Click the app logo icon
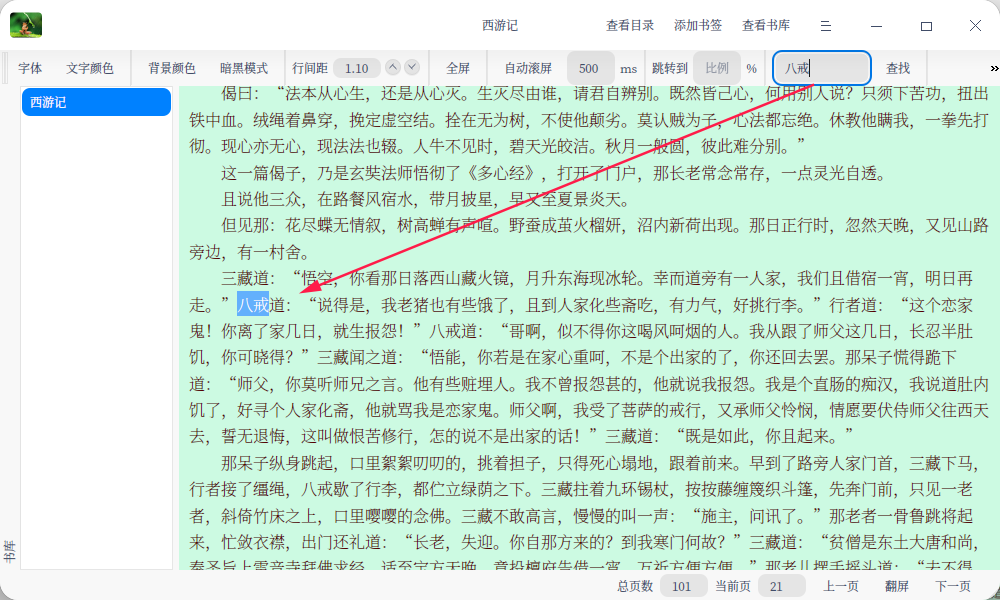The width and height of the screenshot is (1000, 600). pos(26,26)
